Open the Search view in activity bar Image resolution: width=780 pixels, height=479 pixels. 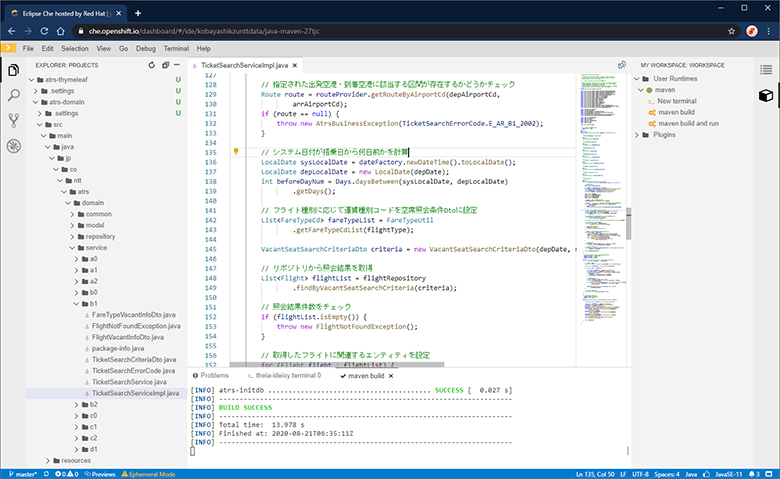(13, 95)
